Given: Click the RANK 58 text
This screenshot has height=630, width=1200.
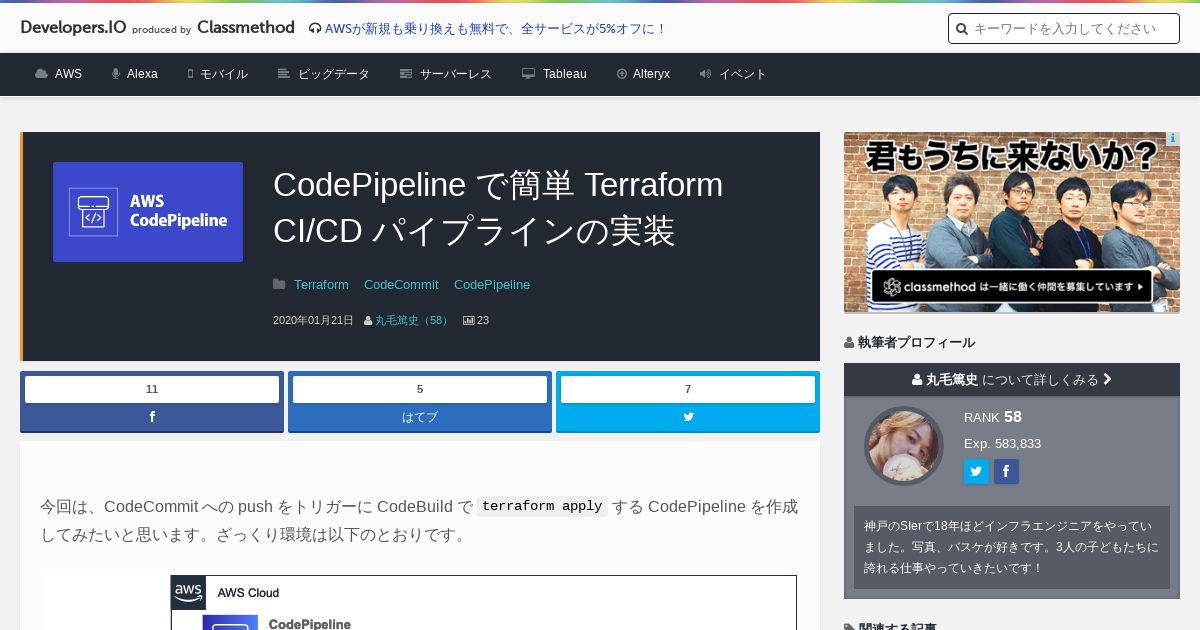Looking at the screenshot, I should (x=993, y=417).
